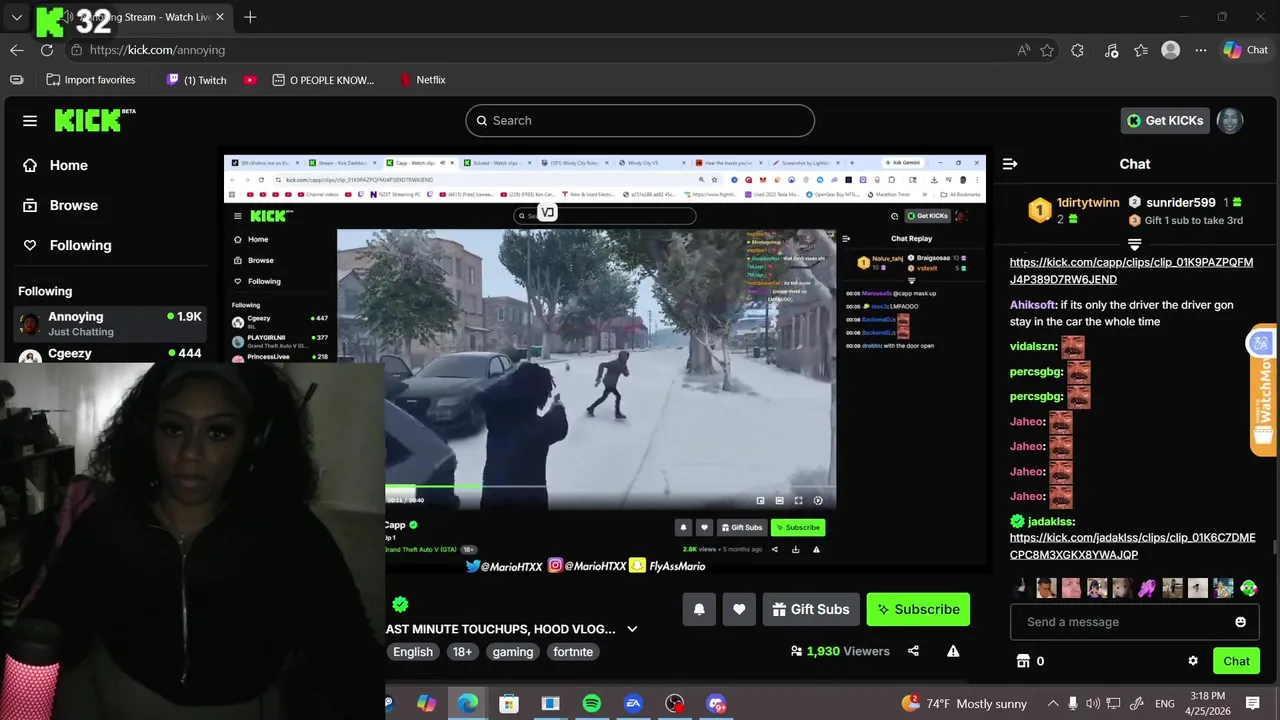Toggle follow with the heart button
This screenshot has width=1280, height=720.
coord(739,609)
